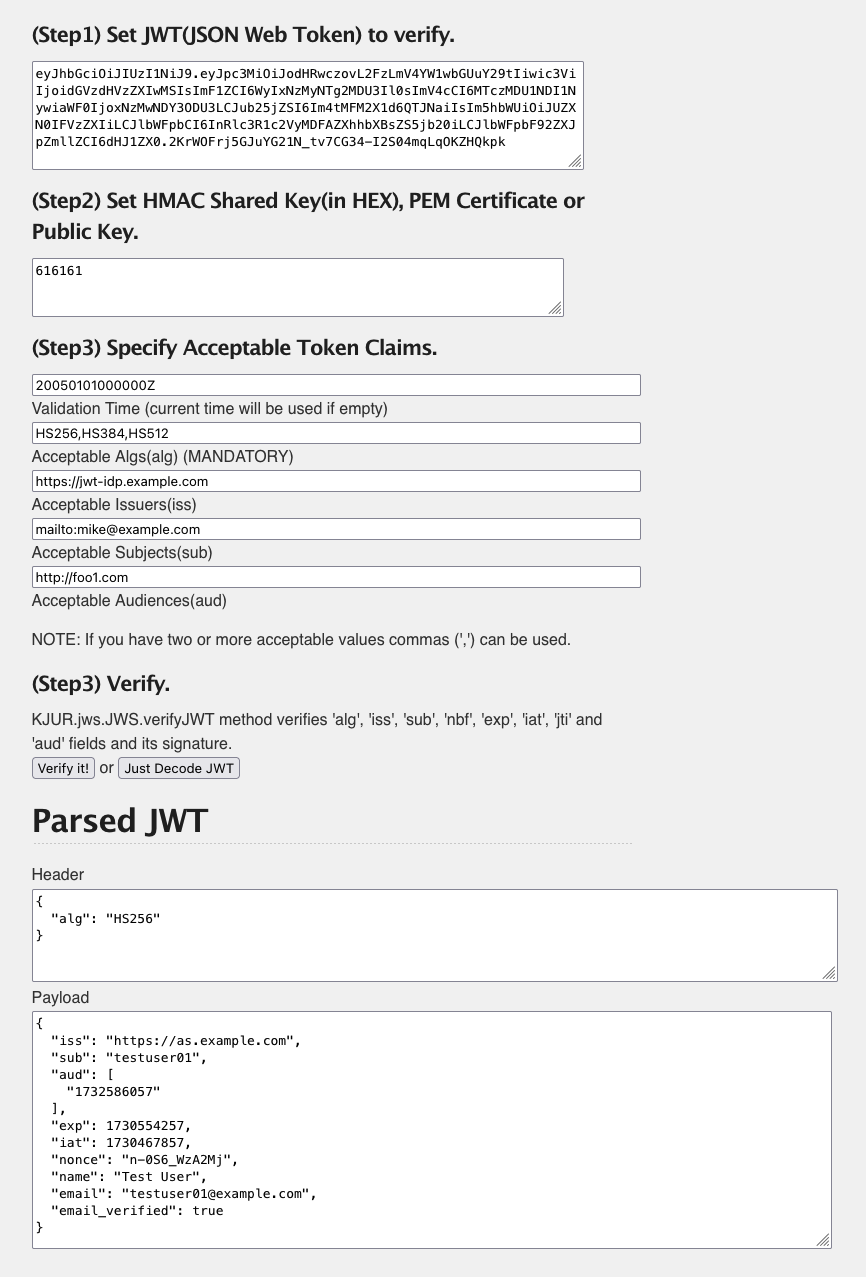Click the Parsed JWT heading
This screenshot has width=866, height=1277.
point(119,821)
